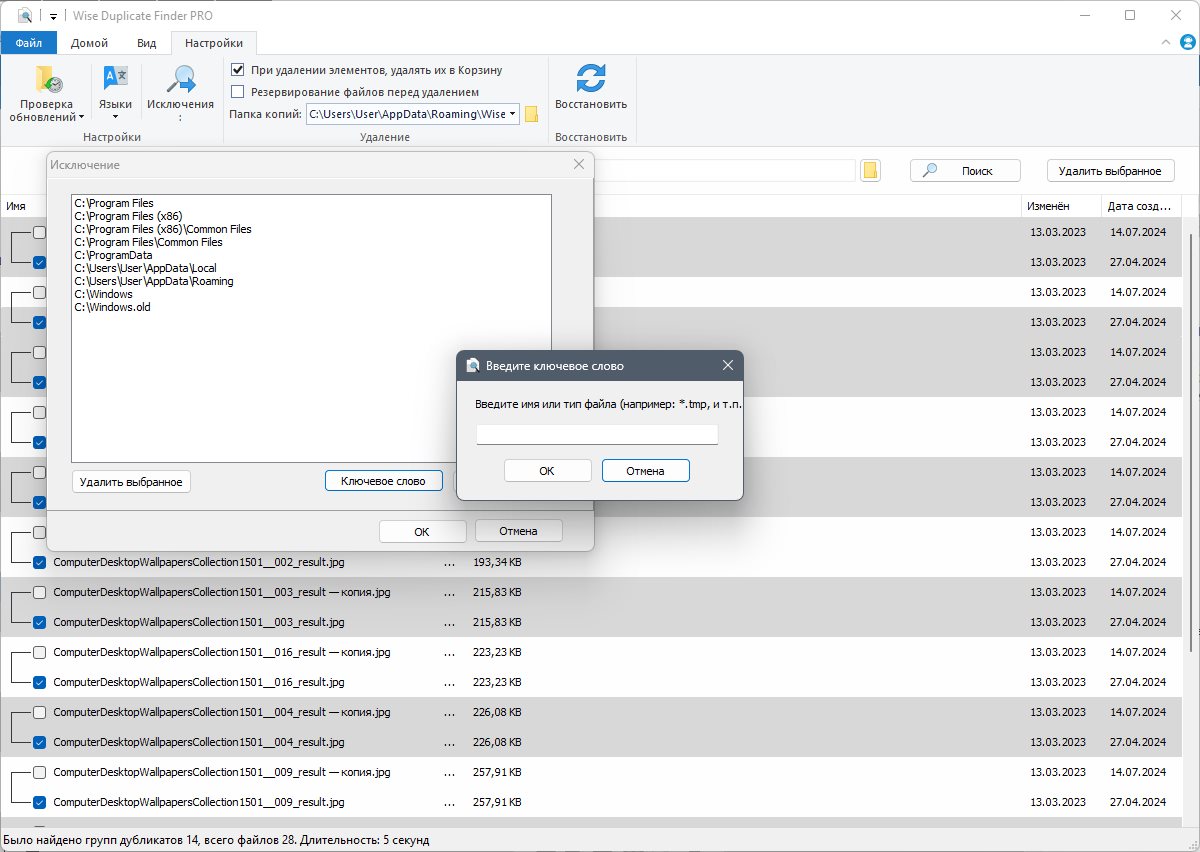Viewport: 1200px width, 852px height.
Task: Select exclusion 'C:\Program Files\Common Files'
Action: click(x=148, y=242)
